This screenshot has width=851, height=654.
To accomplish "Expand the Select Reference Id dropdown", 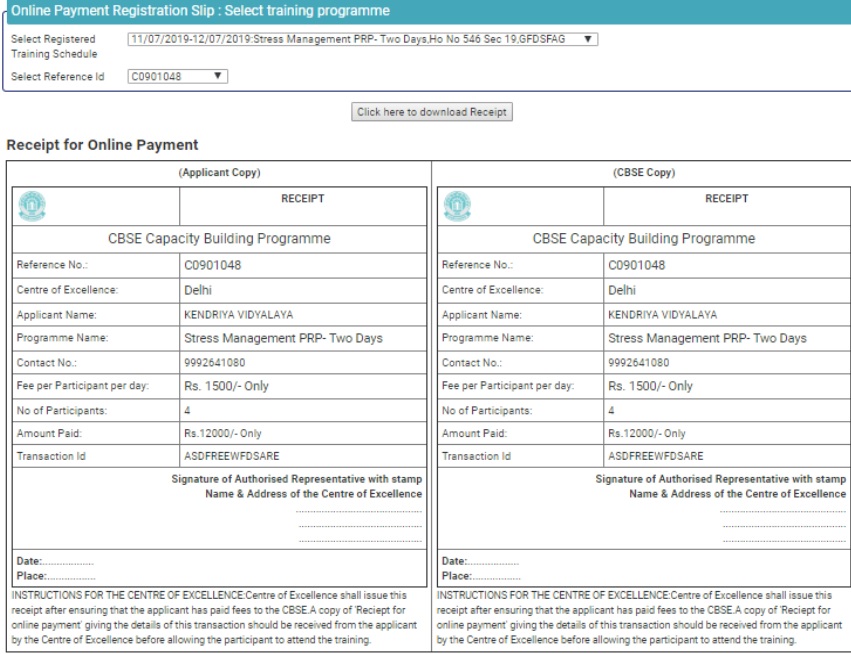I will [x=178, y=76].
